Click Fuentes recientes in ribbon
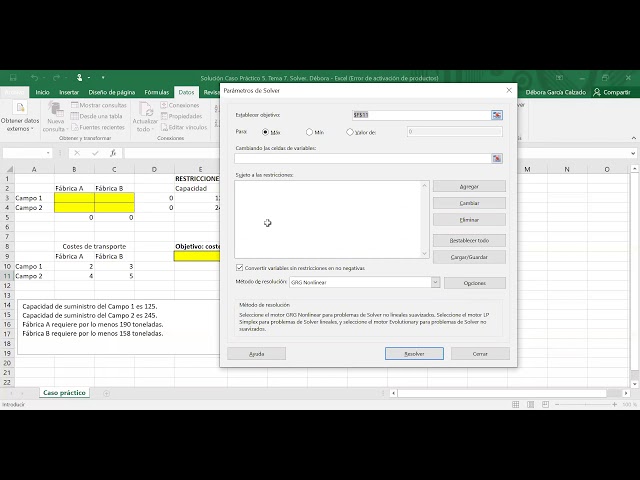This screenshot has height=480, width=640. [98, 127]
